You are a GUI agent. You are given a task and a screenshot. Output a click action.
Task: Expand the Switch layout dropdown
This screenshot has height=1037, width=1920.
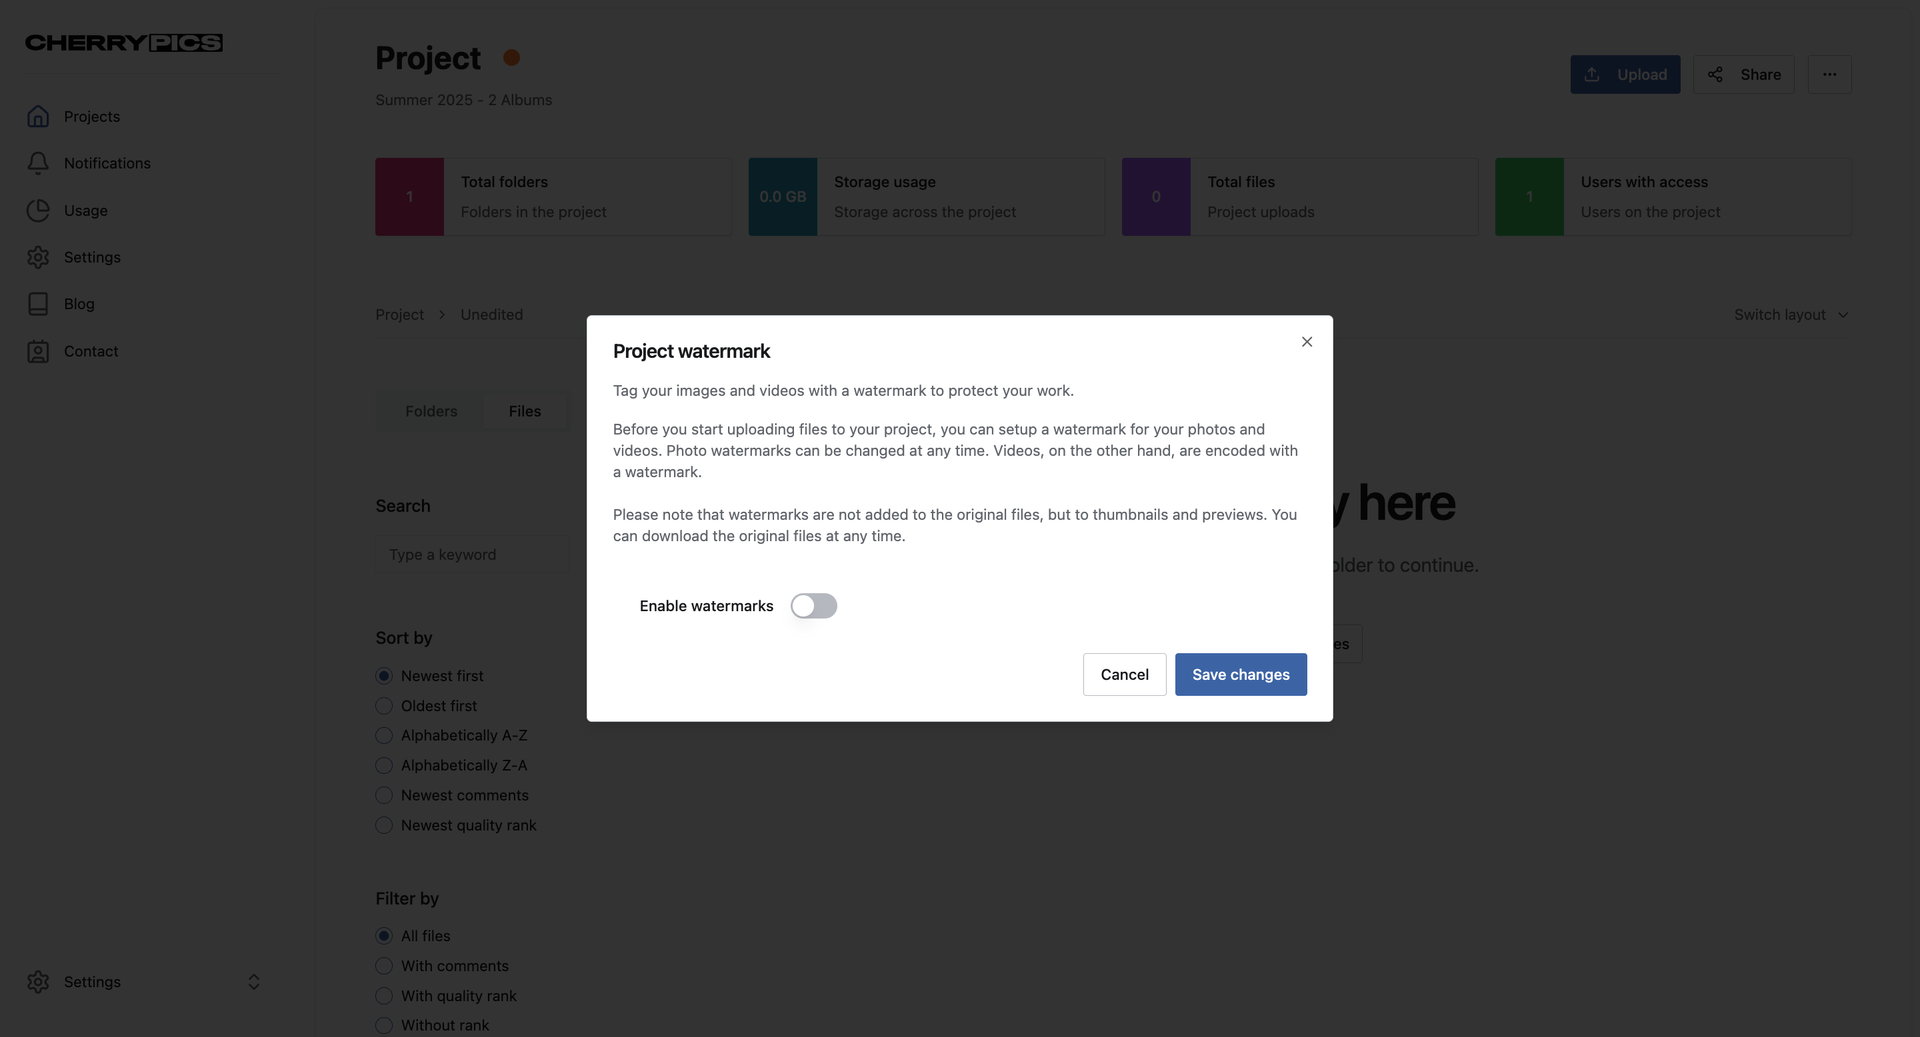tap(1791, 315)
